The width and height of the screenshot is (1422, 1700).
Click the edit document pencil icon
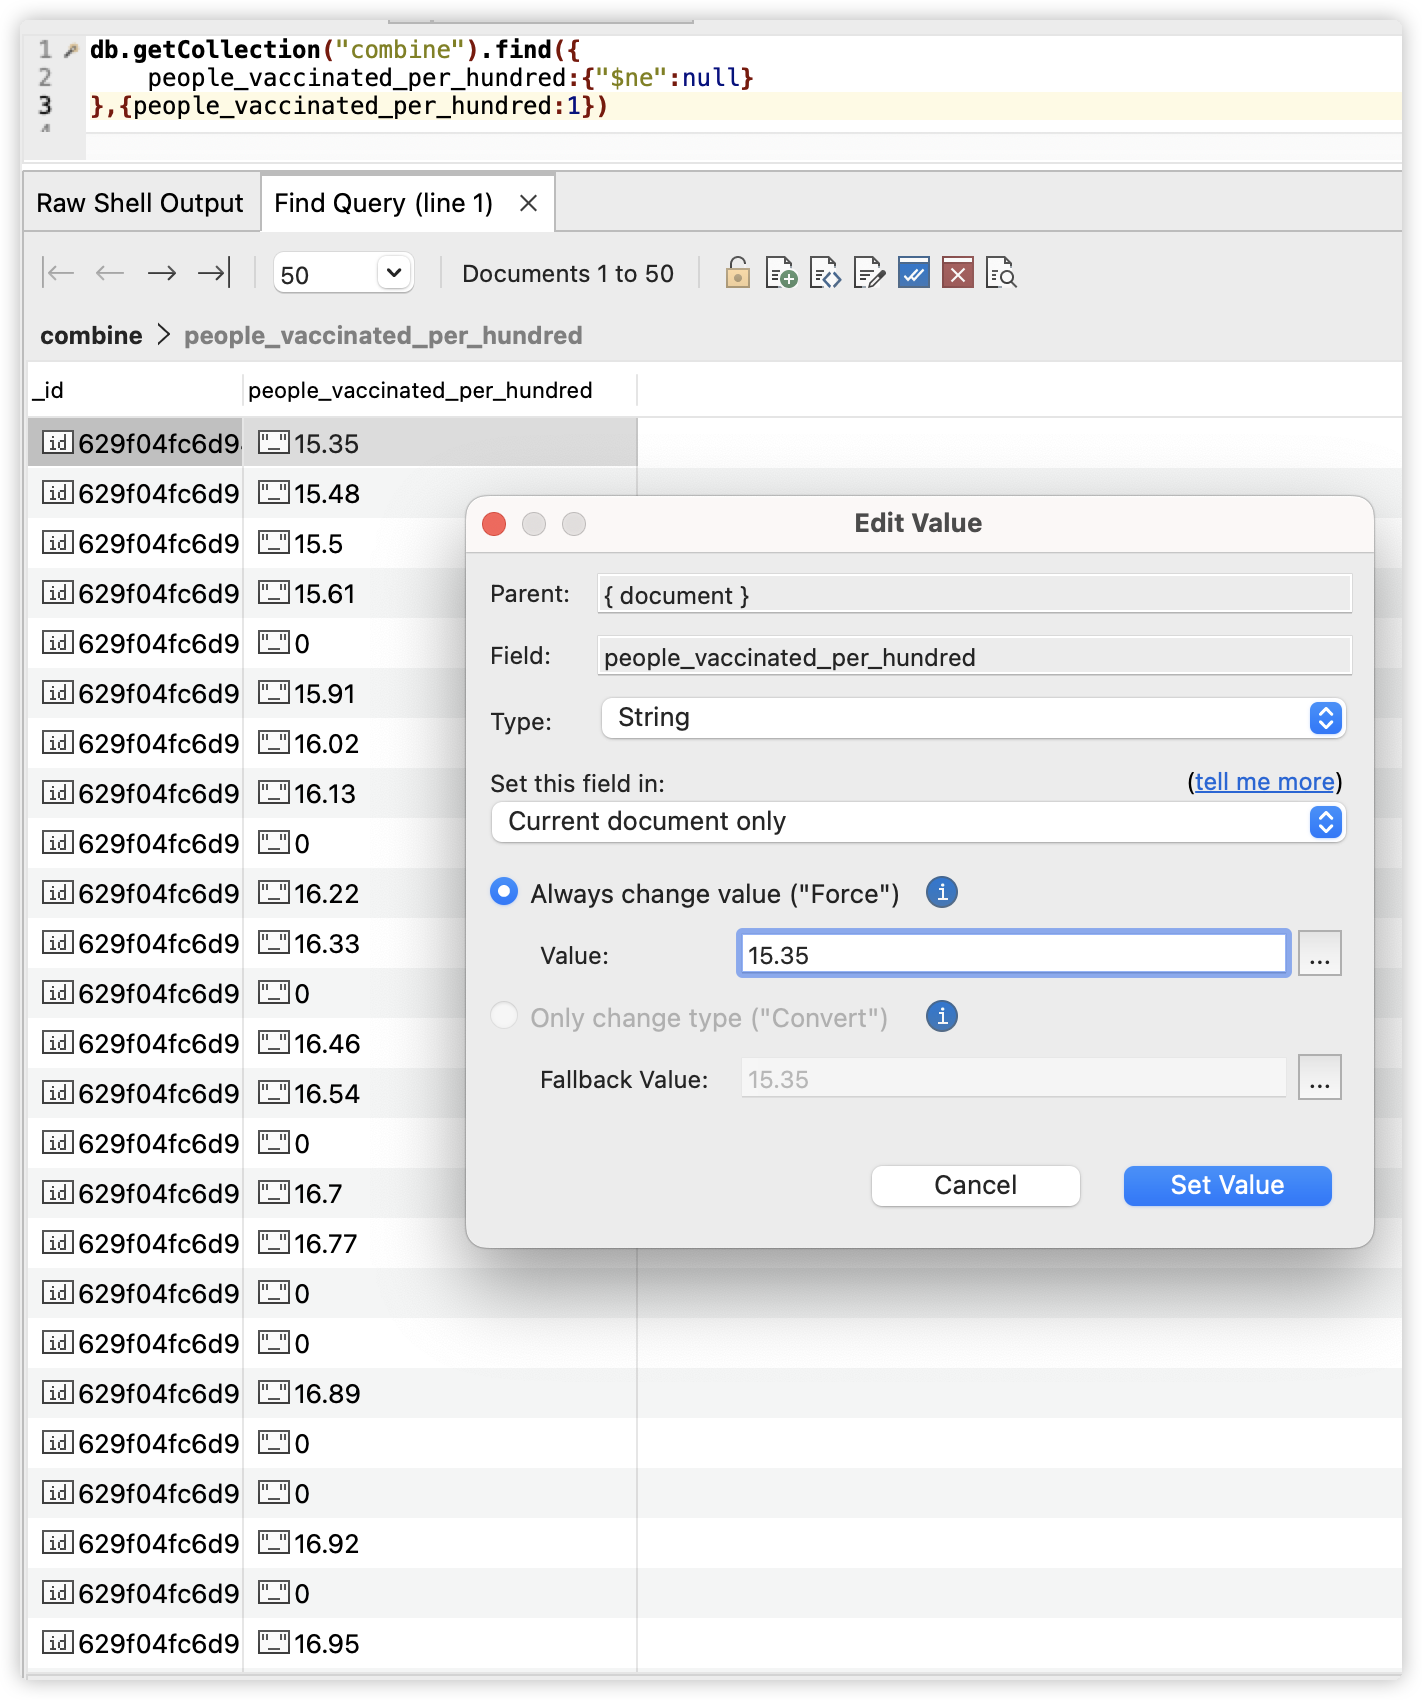coord(869,273)
